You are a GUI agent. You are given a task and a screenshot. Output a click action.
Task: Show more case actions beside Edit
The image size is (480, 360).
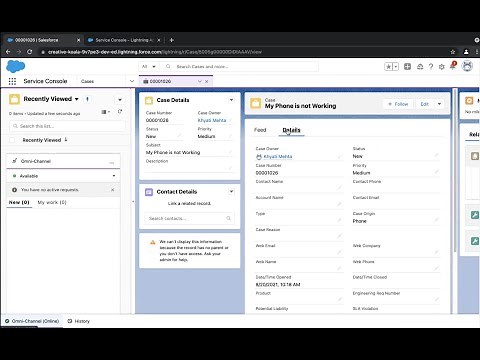point(439,104)
